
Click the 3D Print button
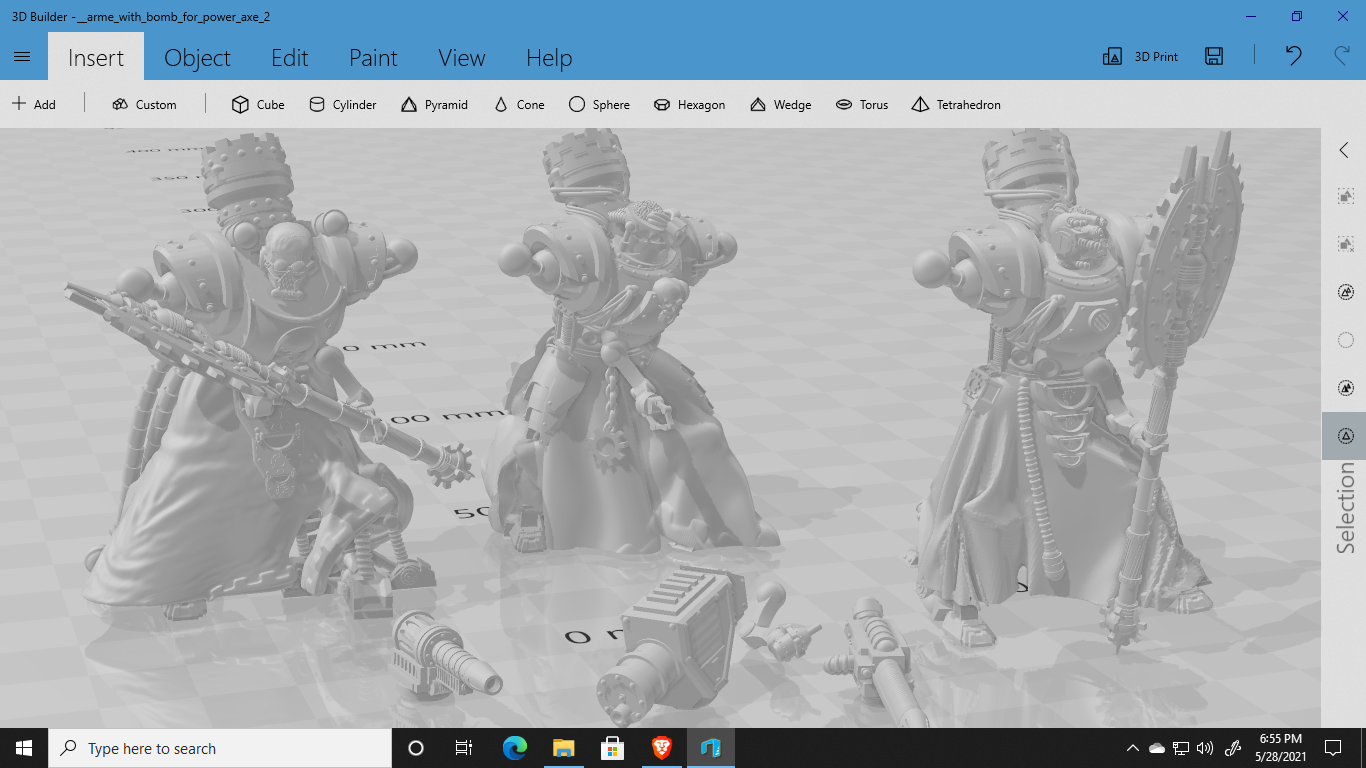pos(1140,57)
